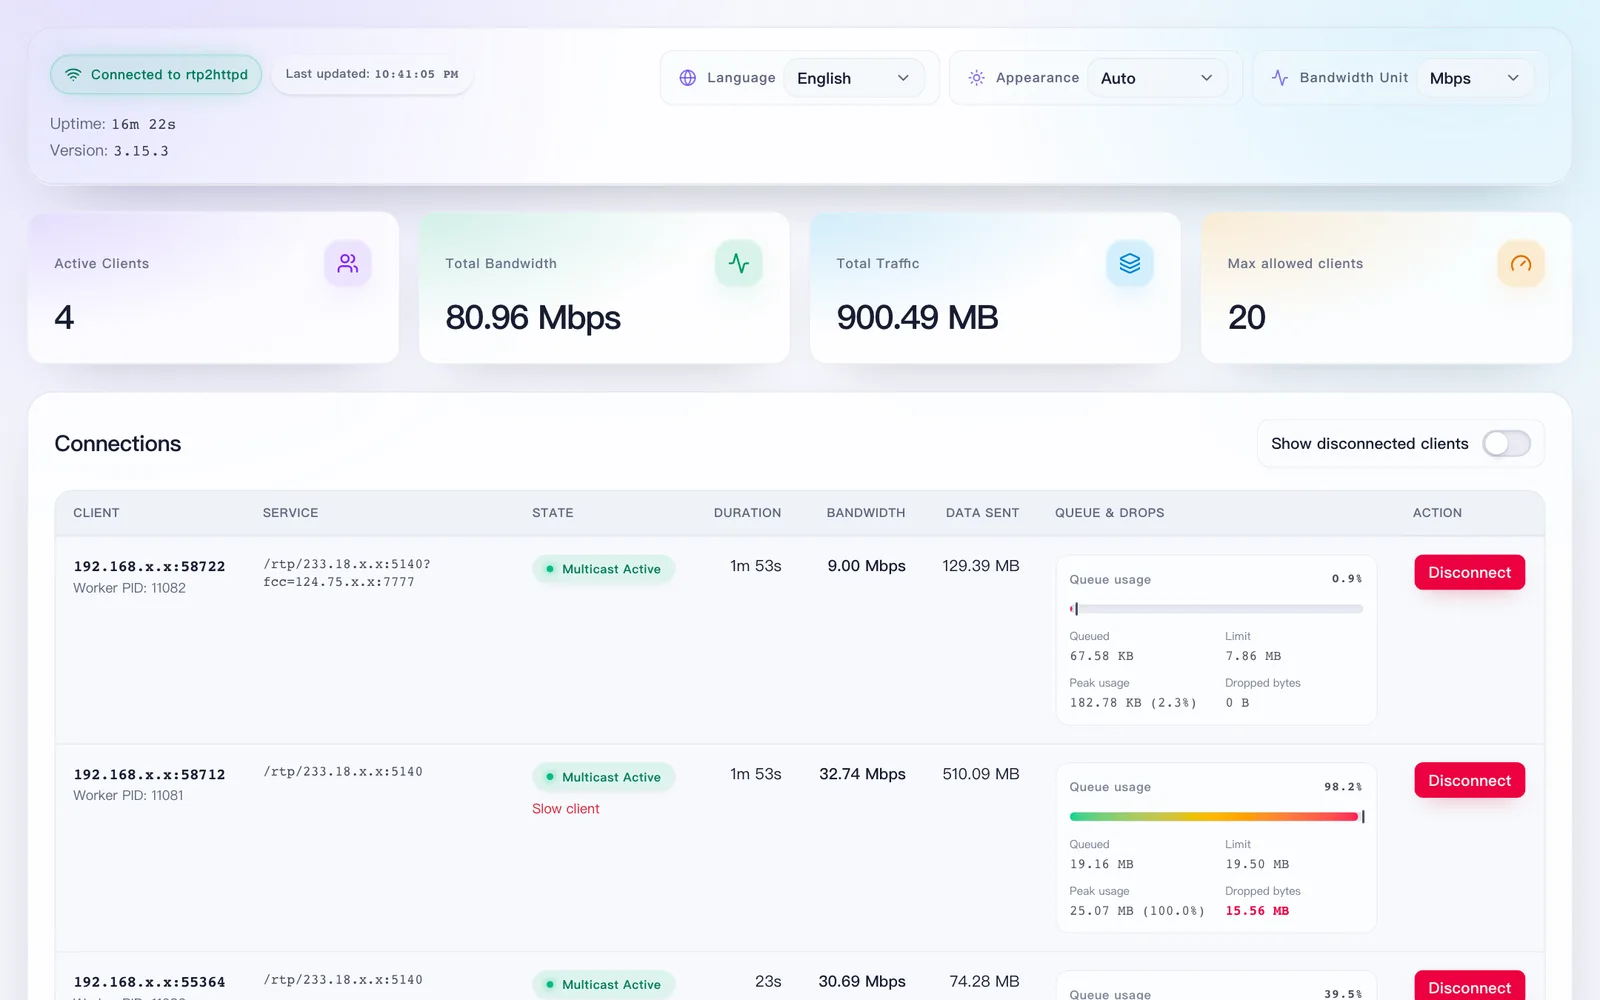Click the Version 3.15.3 text

point(109,151)
